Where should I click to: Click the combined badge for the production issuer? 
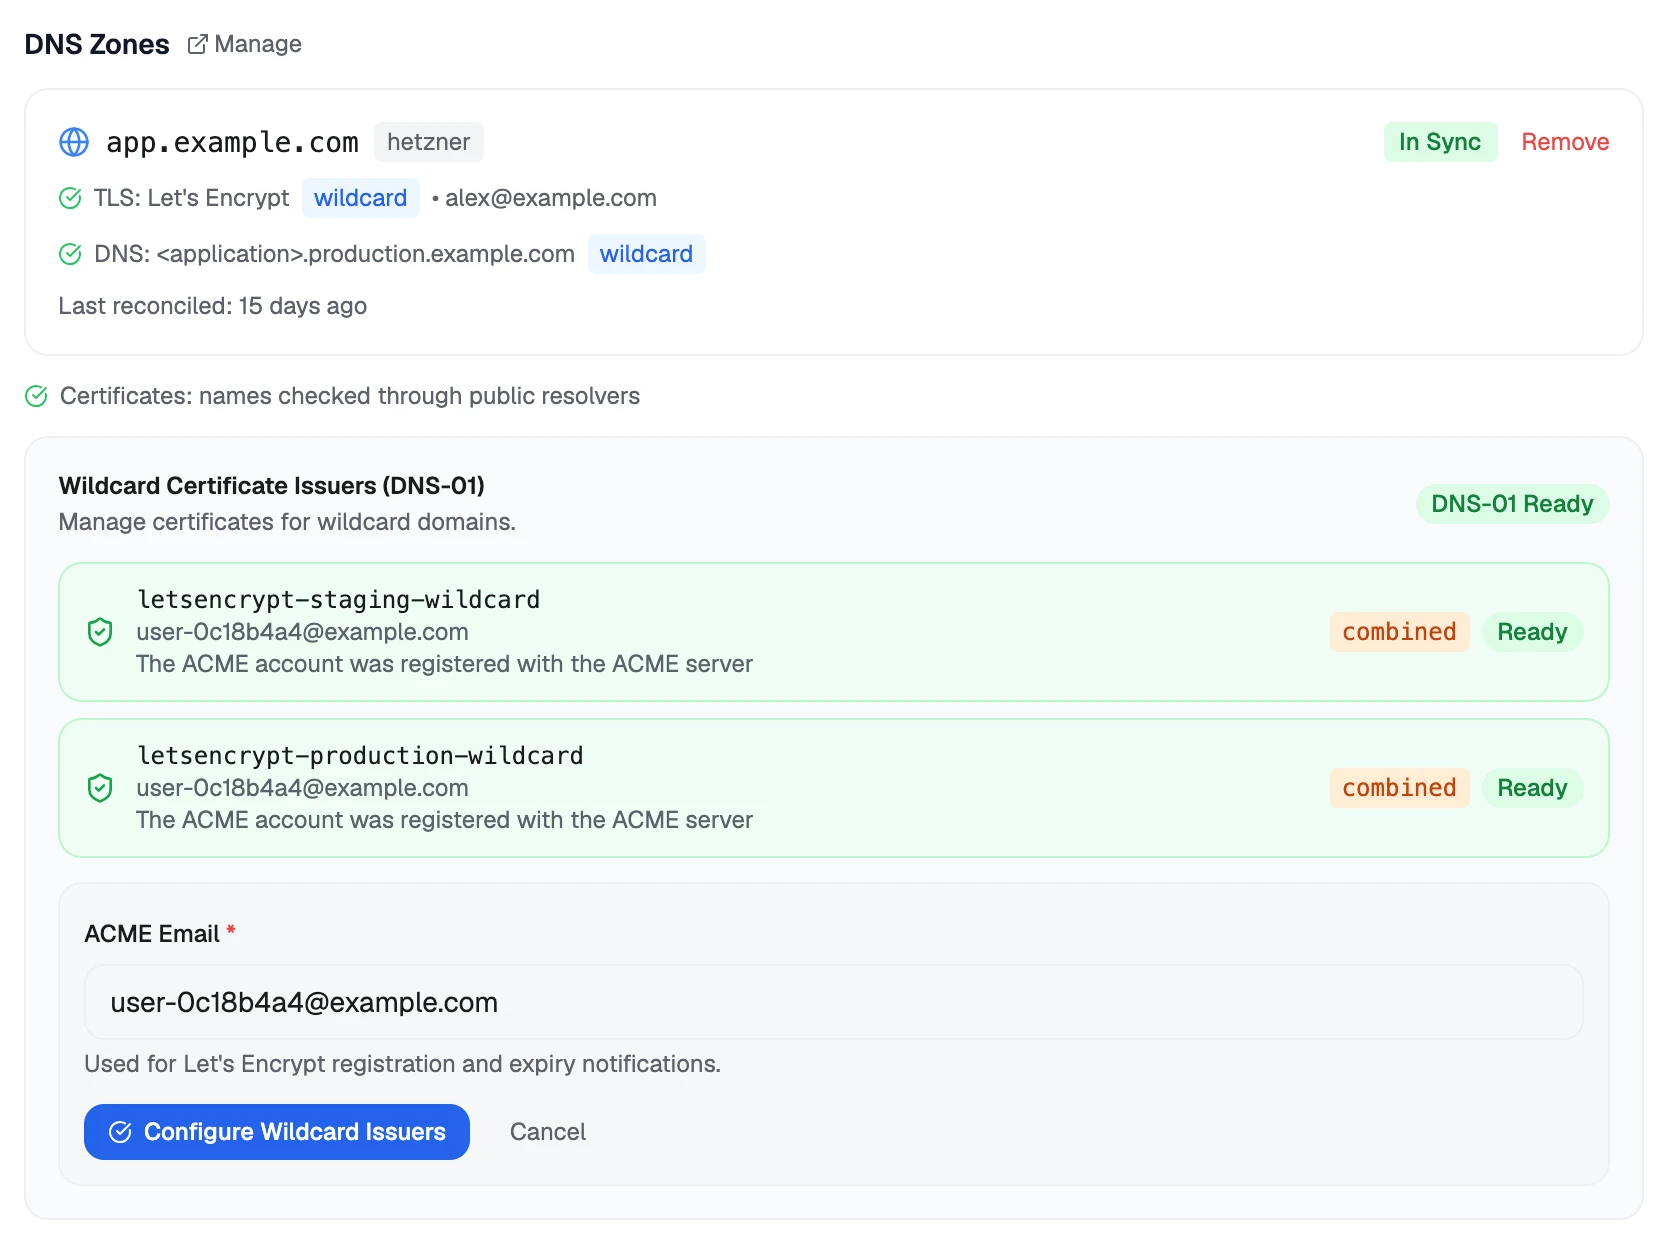point(1399,788)
